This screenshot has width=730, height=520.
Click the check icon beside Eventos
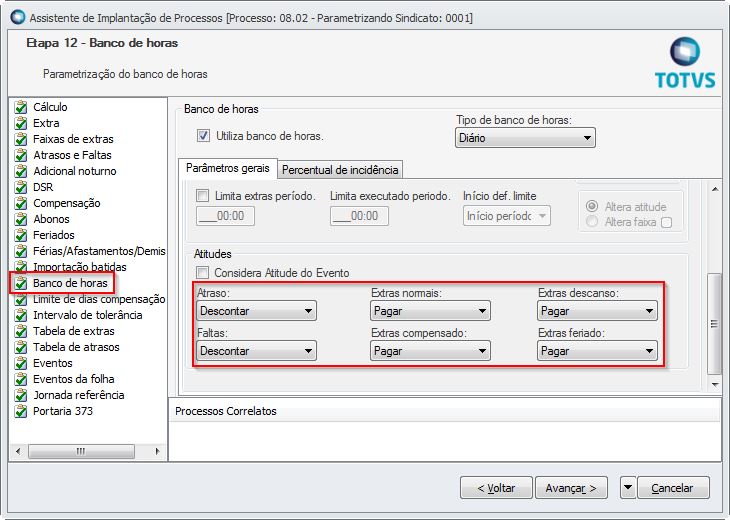[x=20, y=363]
